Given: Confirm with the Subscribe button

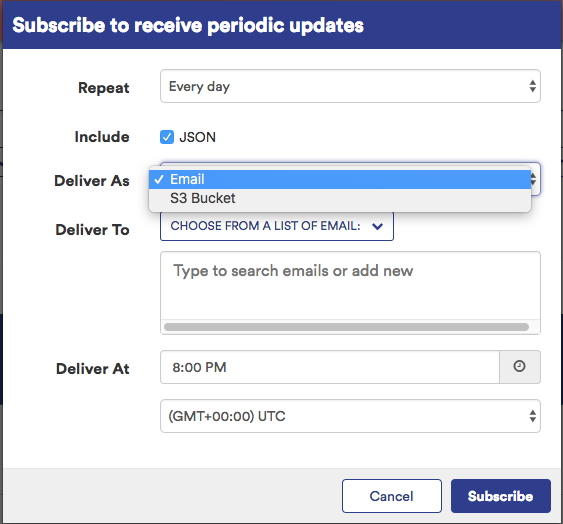Looking at the screenshot, I should (x=501, y=496).
